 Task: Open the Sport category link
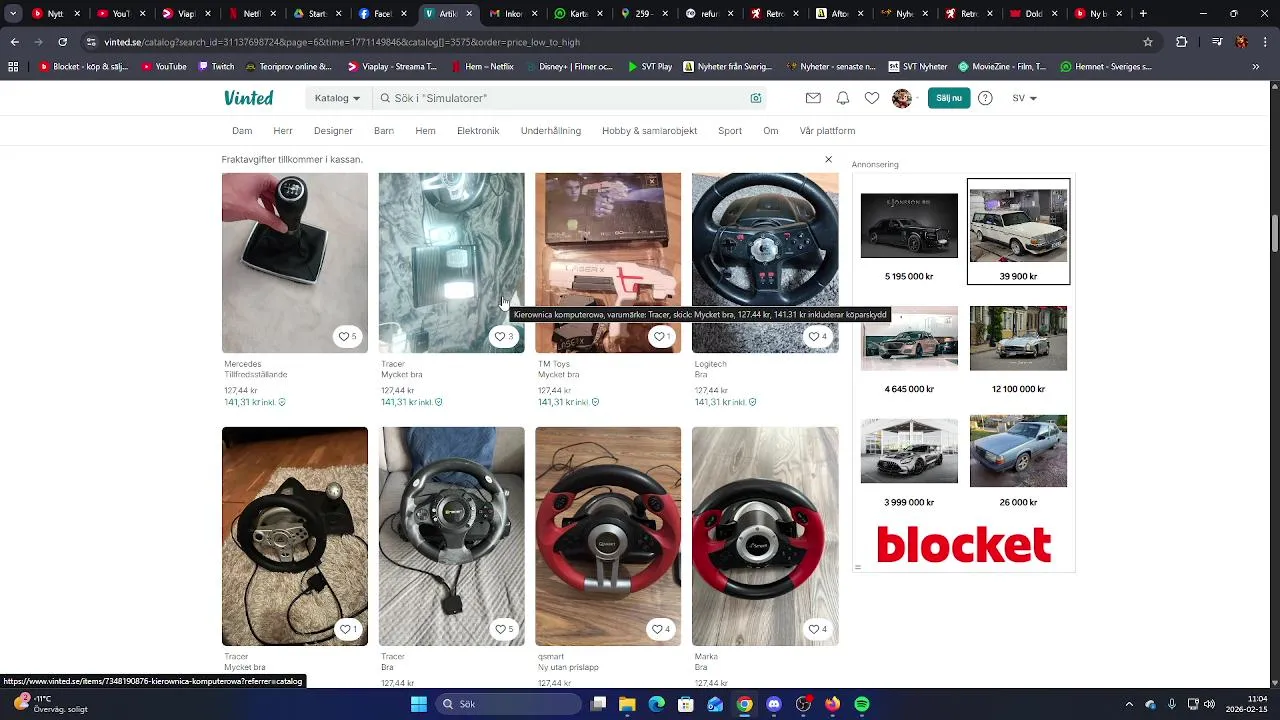[x=730, y=131]
